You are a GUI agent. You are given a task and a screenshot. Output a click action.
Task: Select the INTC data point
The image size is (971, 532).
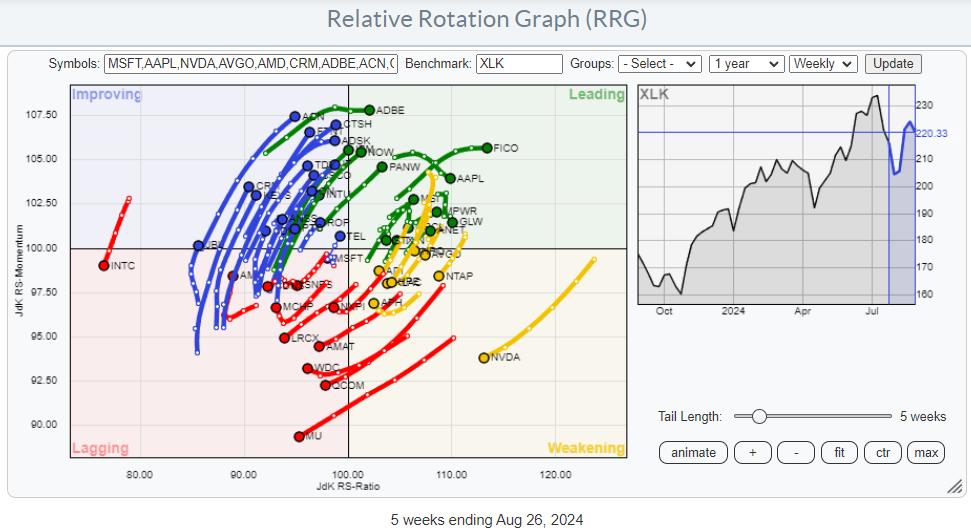(104, 265)
